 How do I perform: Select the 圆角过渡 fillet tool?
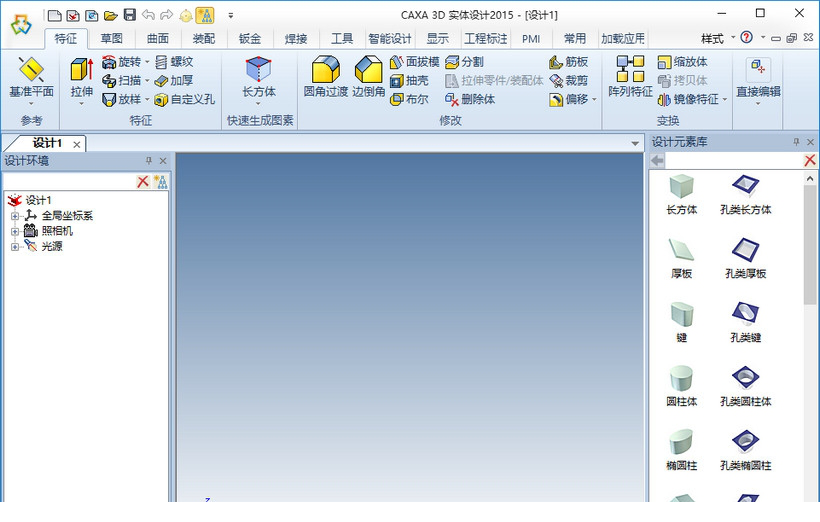coord(326,77)
